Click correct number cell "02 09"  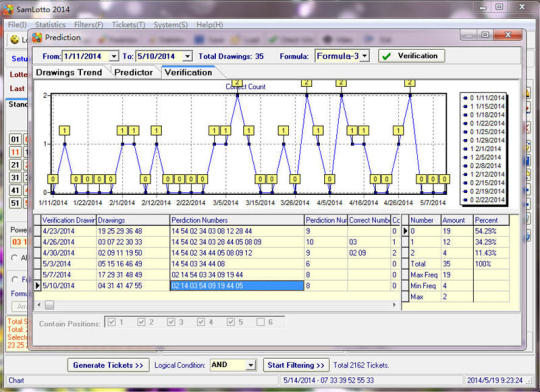click(369, 253)
